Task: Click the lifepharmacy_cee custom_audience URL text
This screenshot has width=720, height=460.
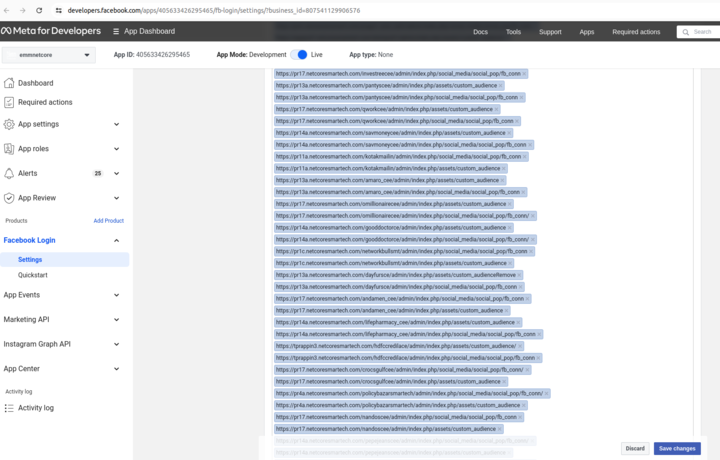Action: pyautogui.click(x=395, y=322)
